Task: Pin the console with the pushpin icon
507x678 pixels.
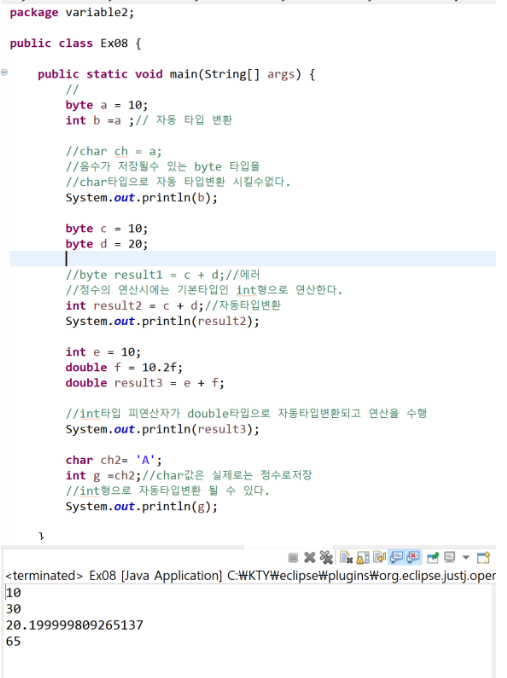Action: (433, 558)
